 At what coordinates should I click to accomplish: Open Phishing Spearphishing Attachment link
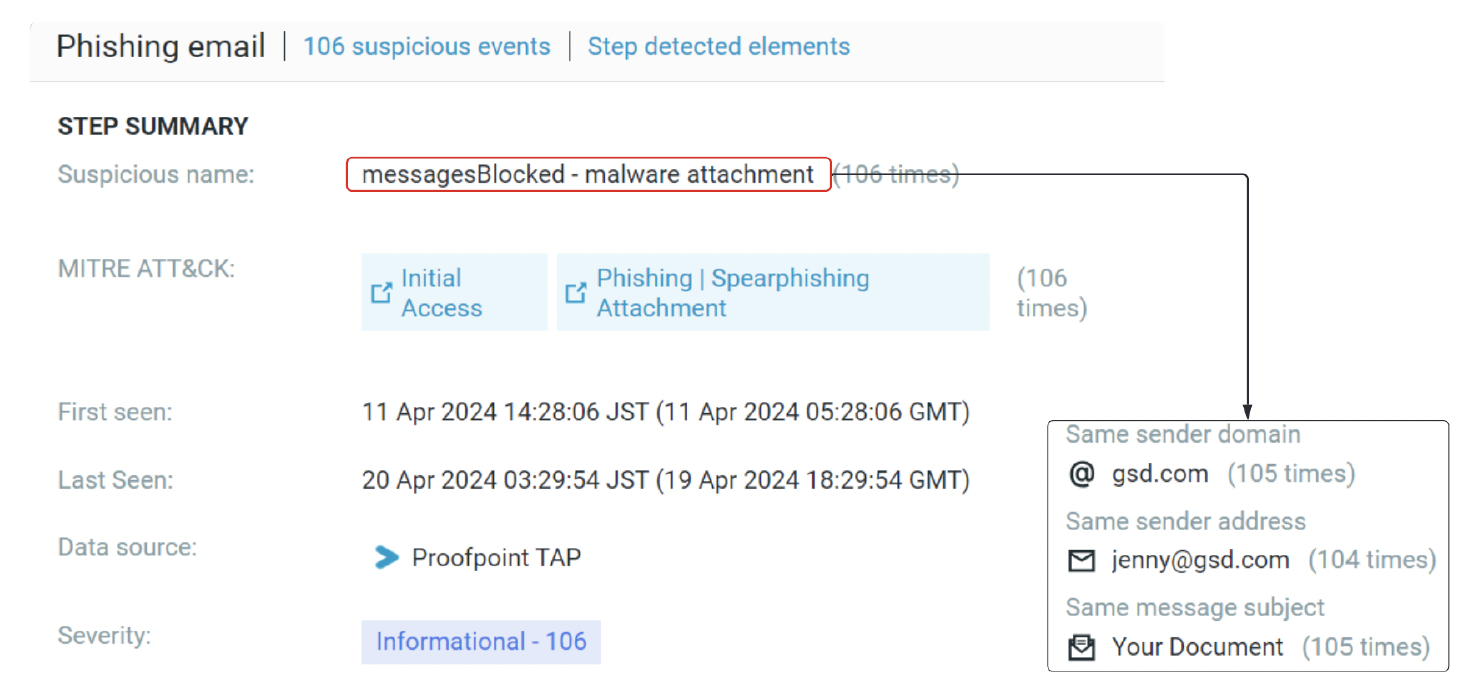coord(732,293)
